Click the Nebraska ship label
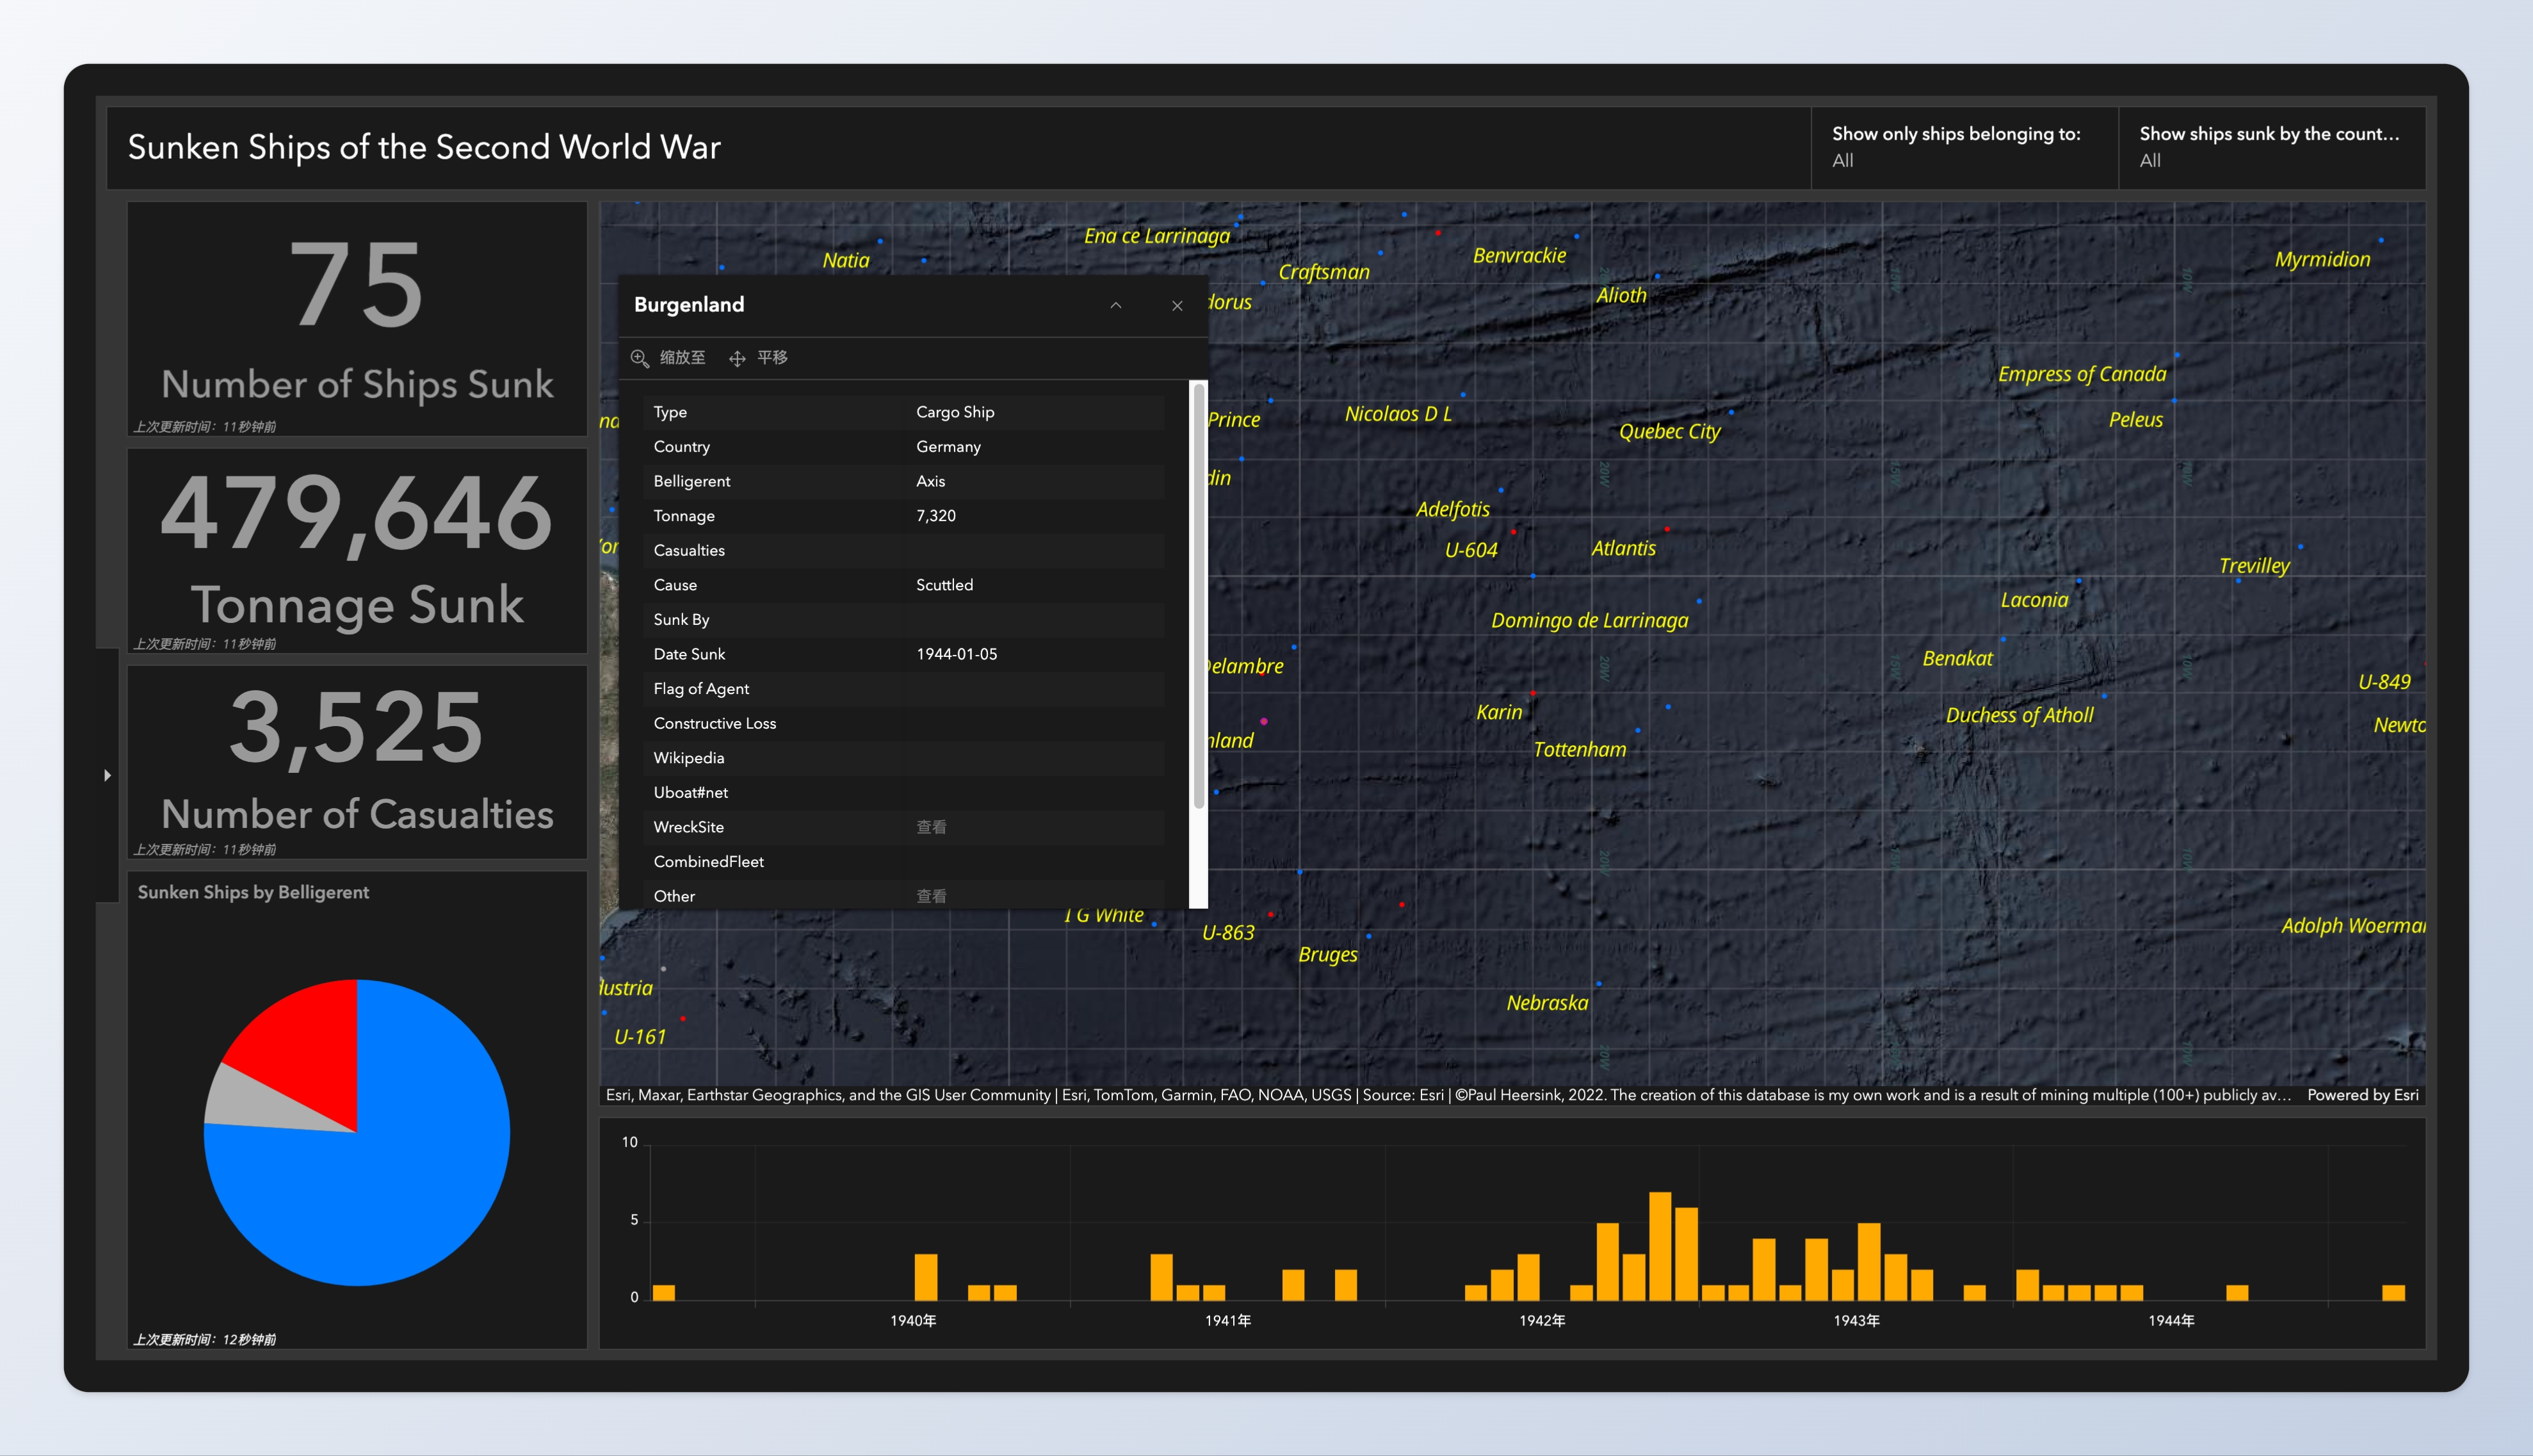The image size is (2533, 1456). [x=1547, y=1003]
